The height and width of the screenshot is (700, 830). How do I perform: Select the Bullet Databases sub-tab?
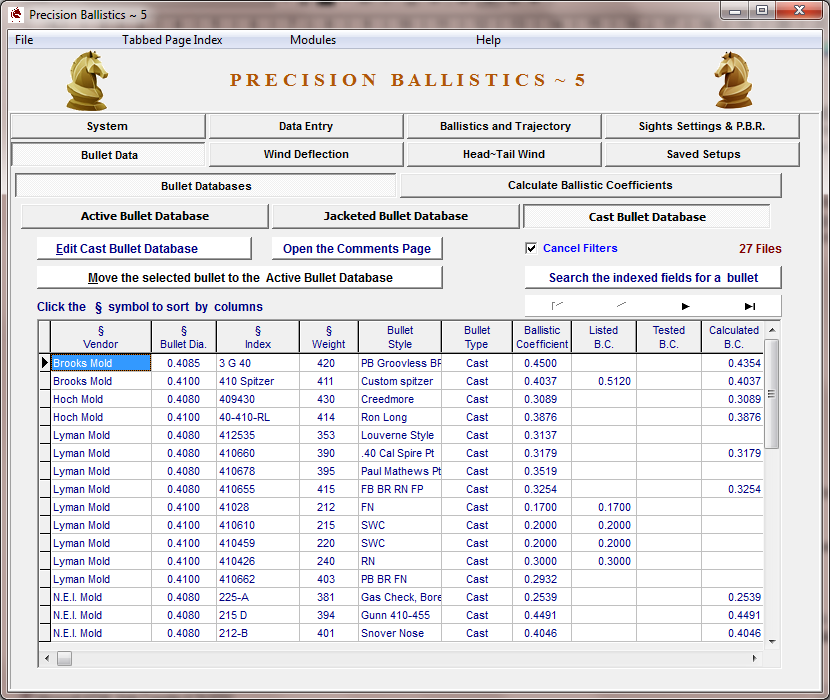tap(206, 186)
